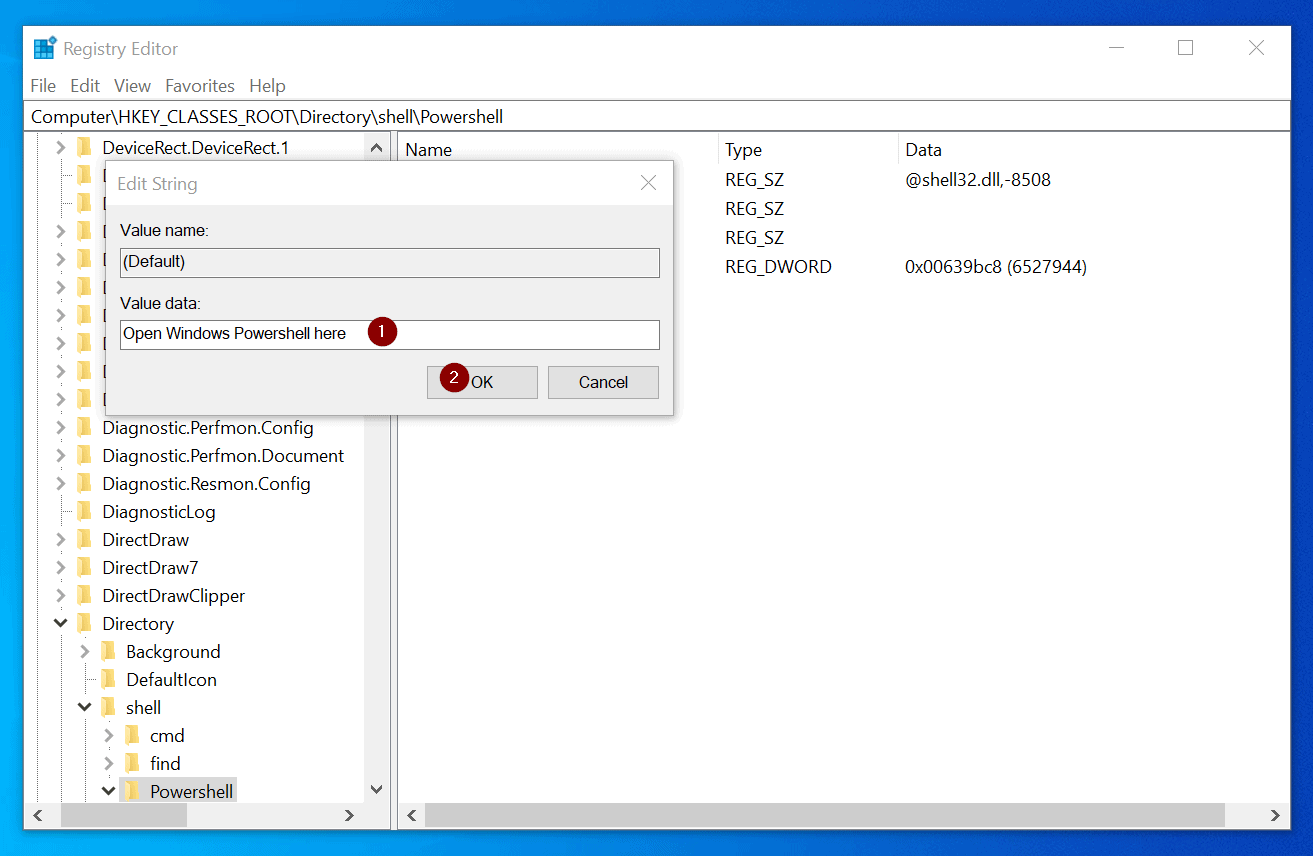Click tree pane horizontal scroll right arrow
The image size is (1313, 856).
point(350,816)
